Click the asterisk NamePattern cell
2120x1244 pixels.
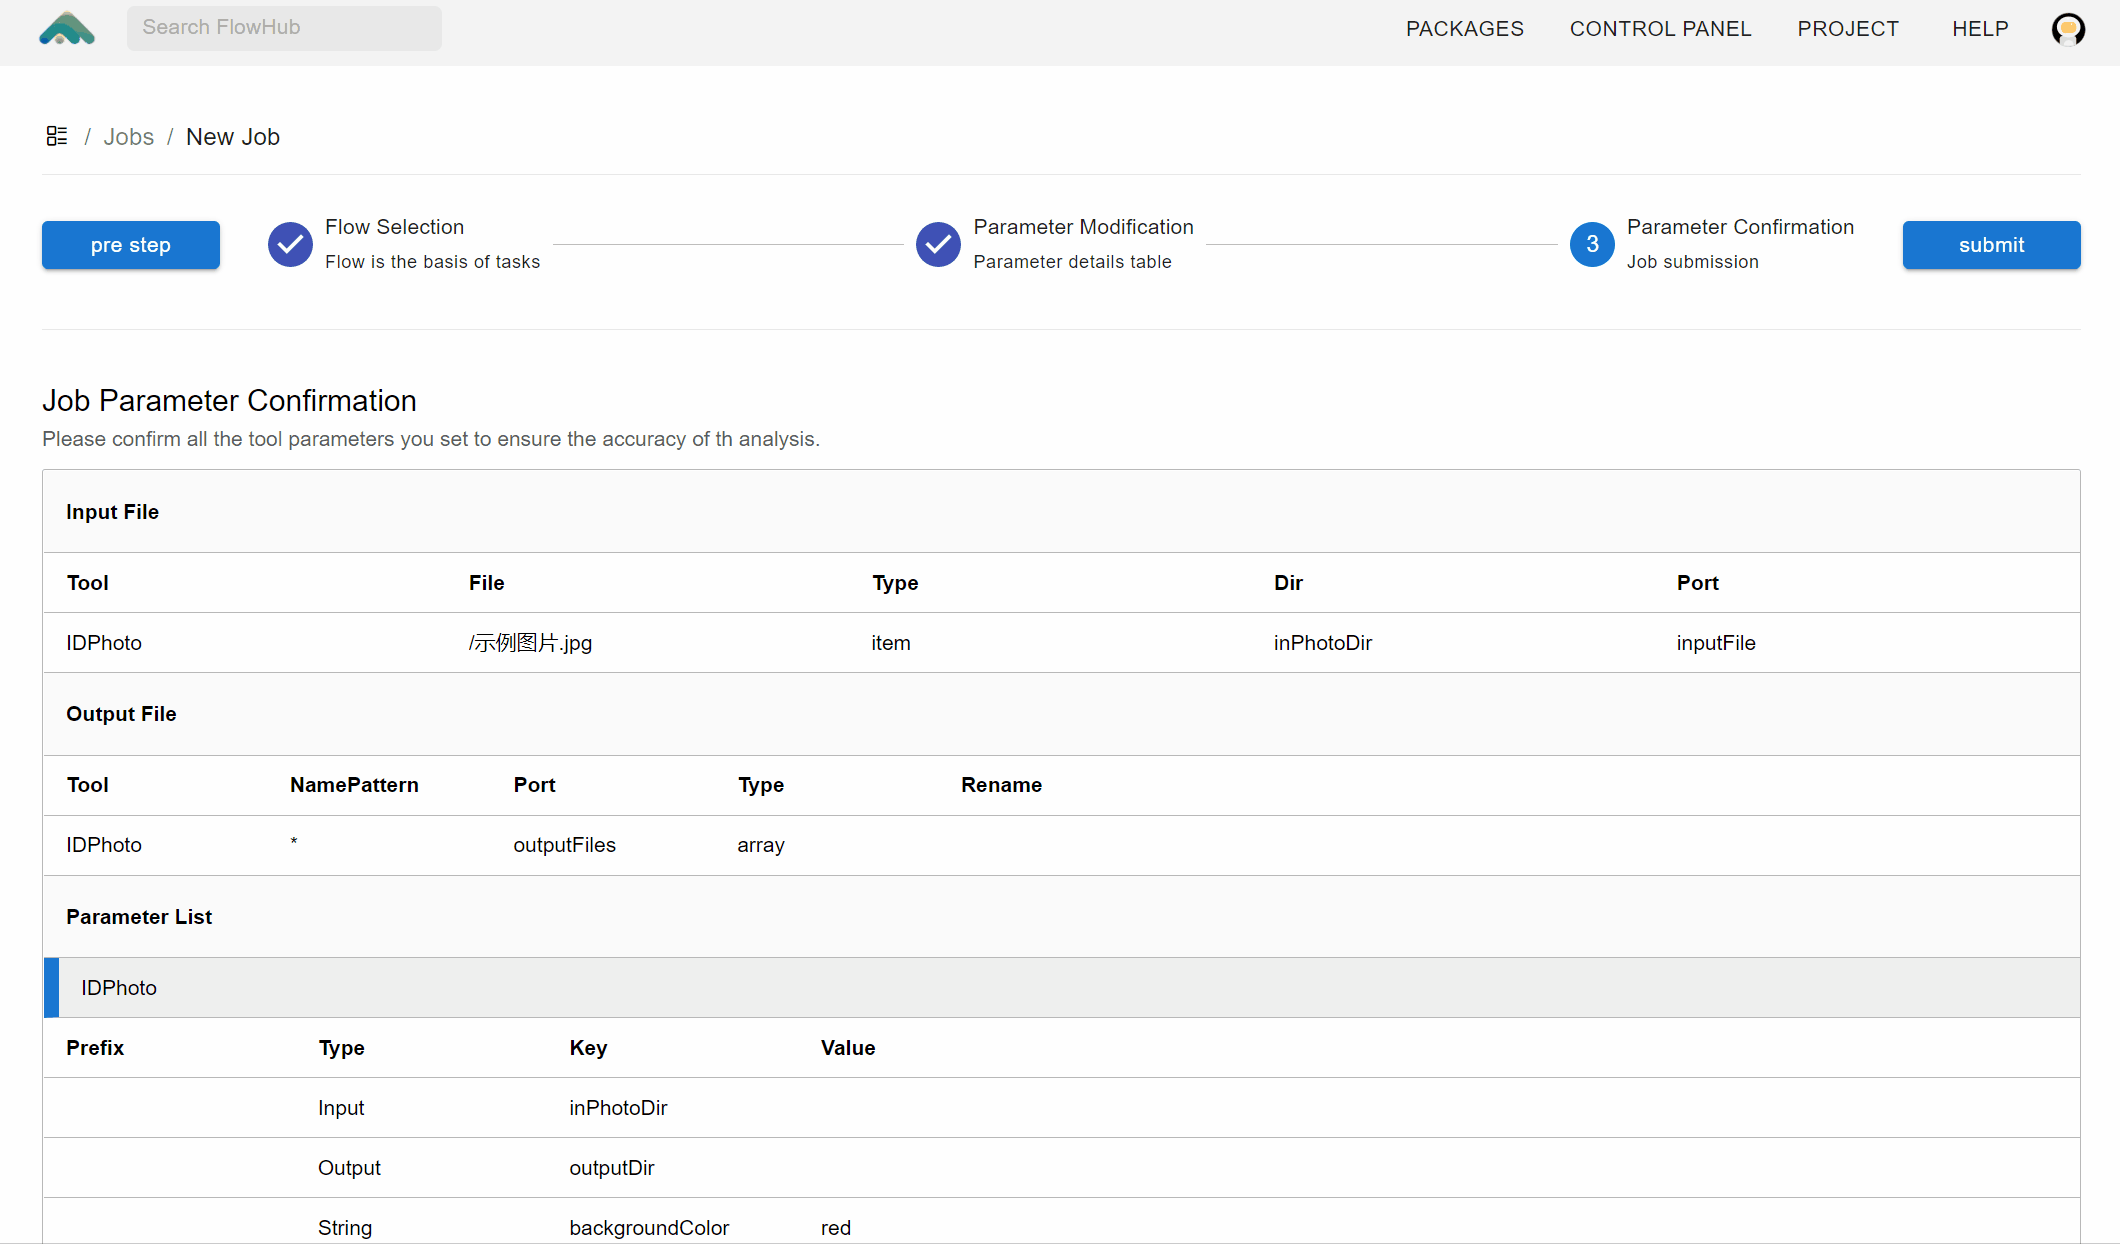click(294, 842)
